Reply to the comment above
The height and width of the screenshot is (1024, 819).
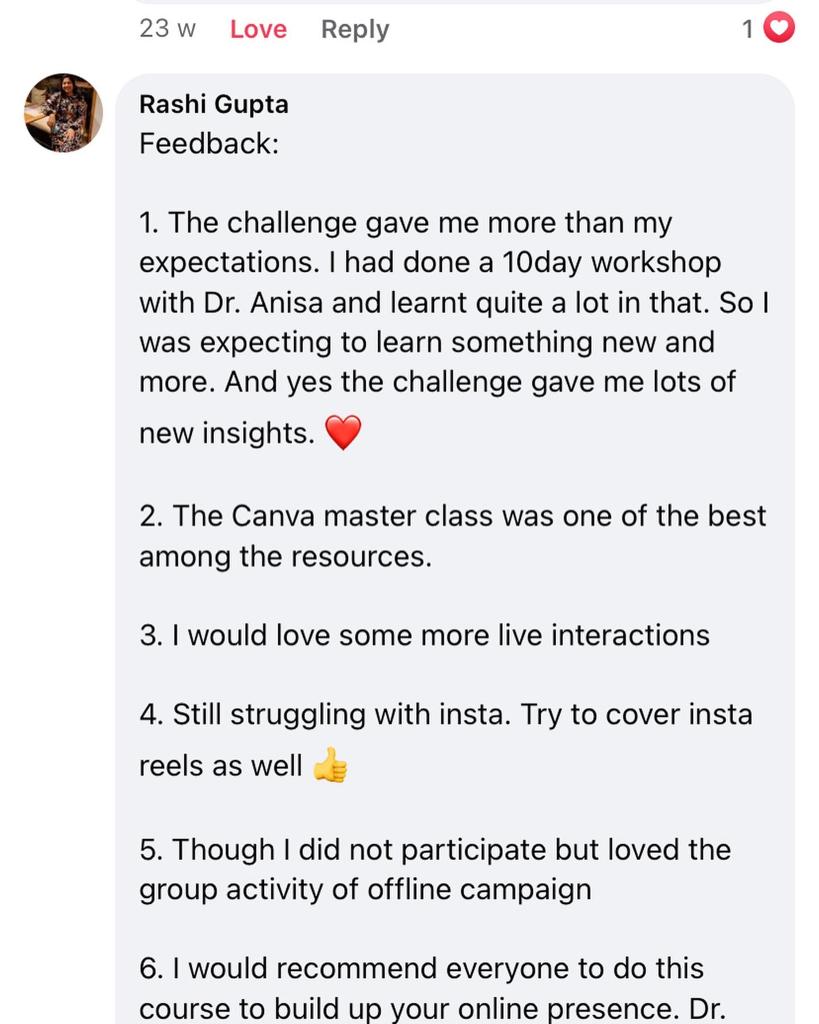click(x=355, y=30)
